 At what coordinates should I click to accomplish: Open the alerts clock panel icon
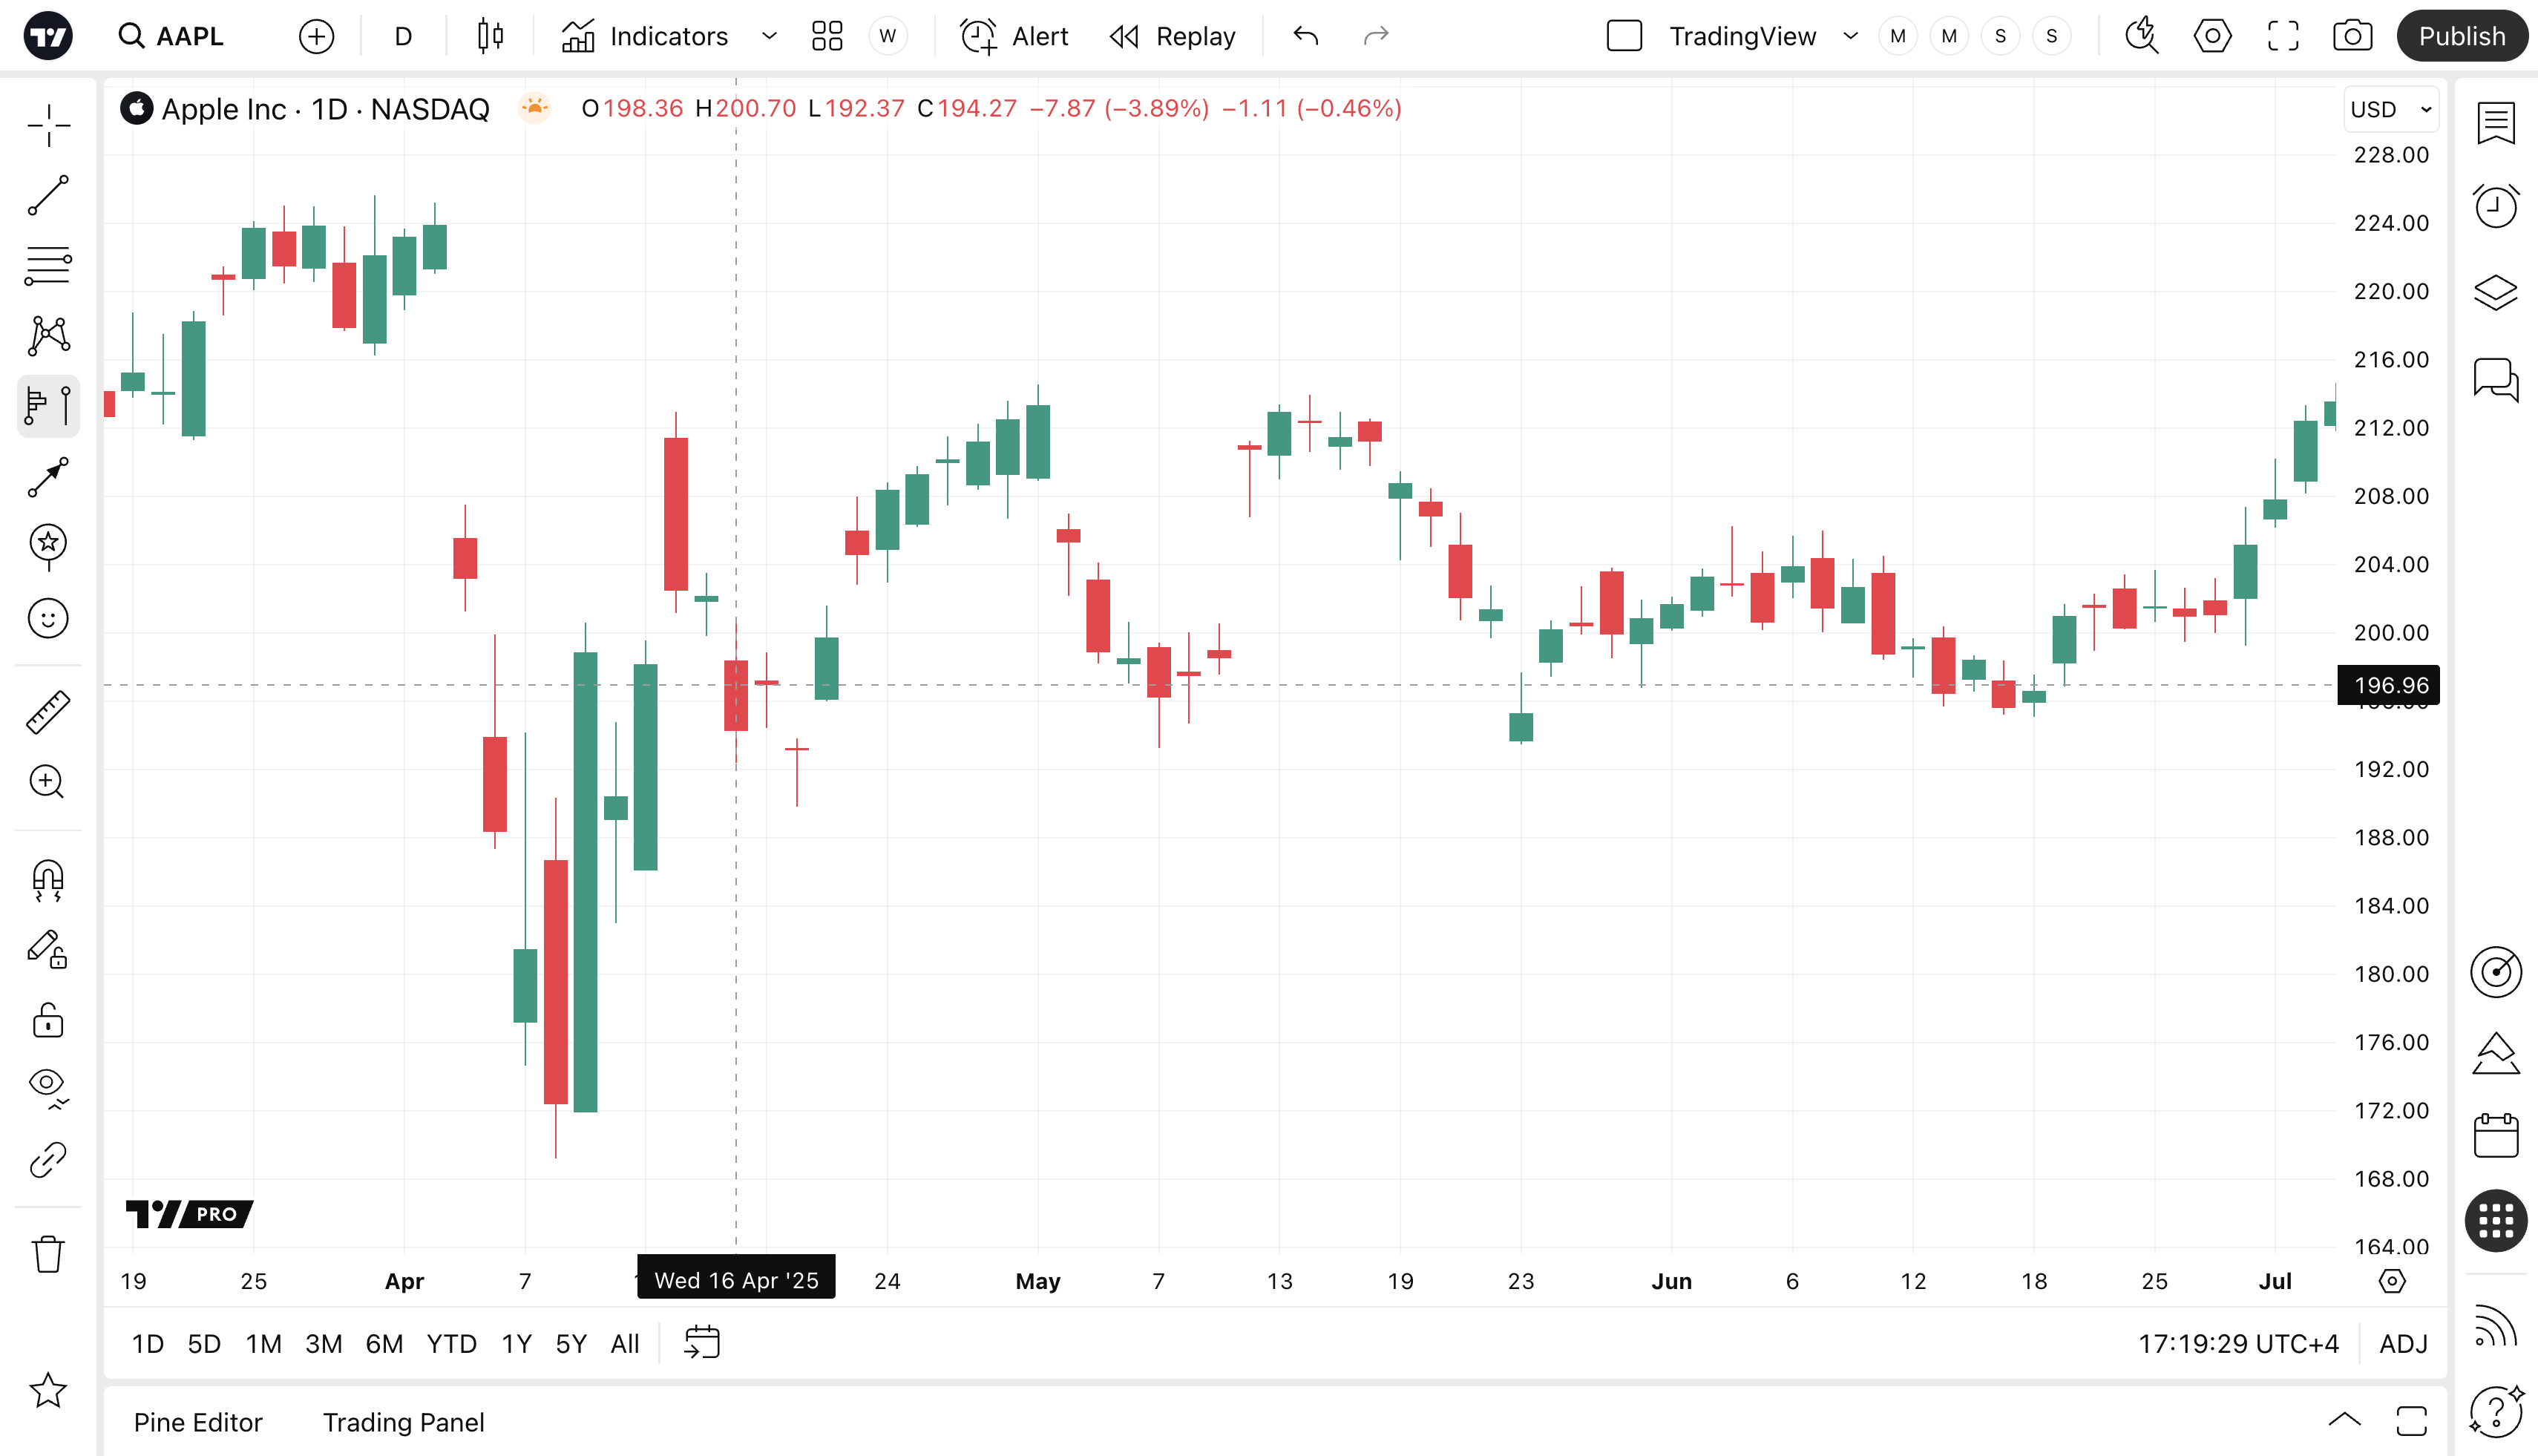2495,207
